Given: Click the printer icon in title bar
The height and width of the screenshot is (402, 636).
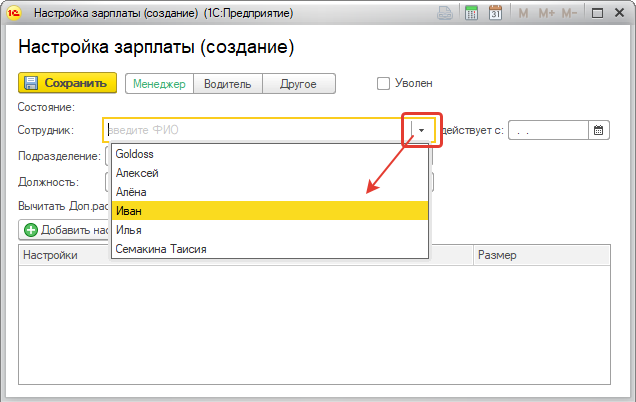Looking at the screenshot, I should tap(445, 13).
